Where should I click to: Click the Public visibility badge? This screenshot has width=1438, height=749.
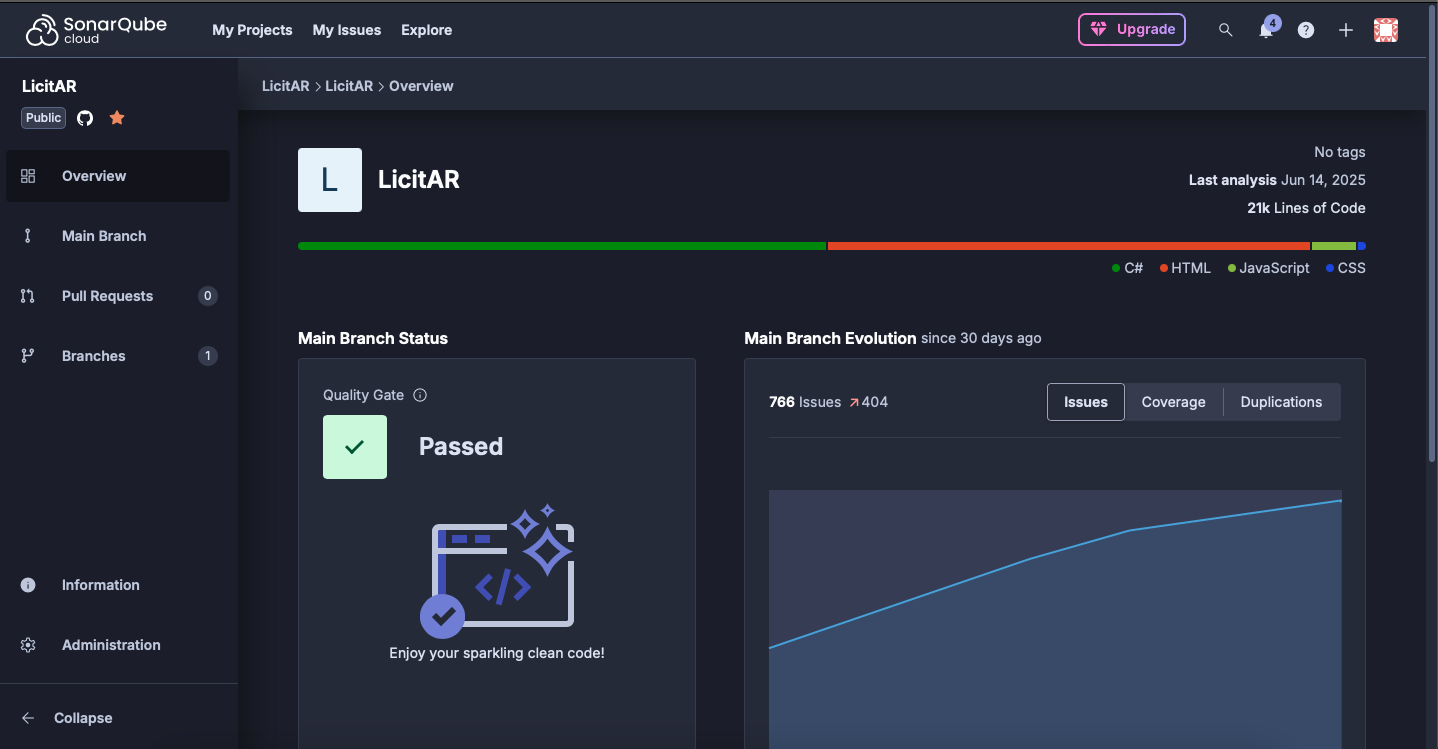click(44, 118)
